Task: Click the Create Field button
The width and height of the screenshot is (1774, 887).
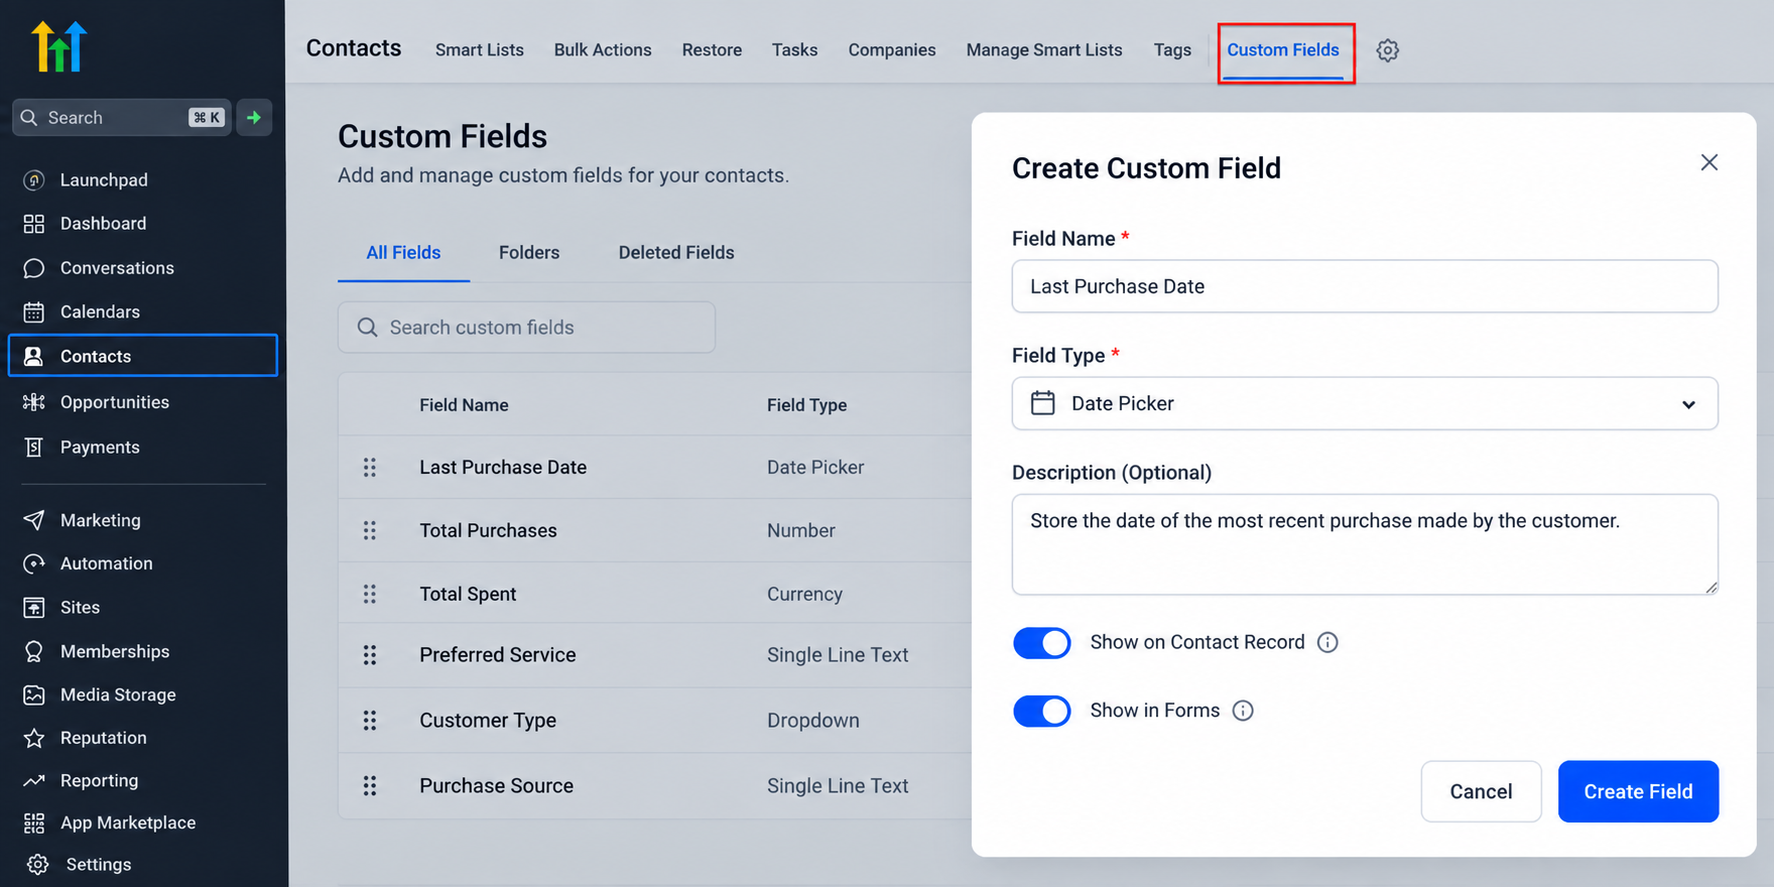Action: [x=1638, y=792]
